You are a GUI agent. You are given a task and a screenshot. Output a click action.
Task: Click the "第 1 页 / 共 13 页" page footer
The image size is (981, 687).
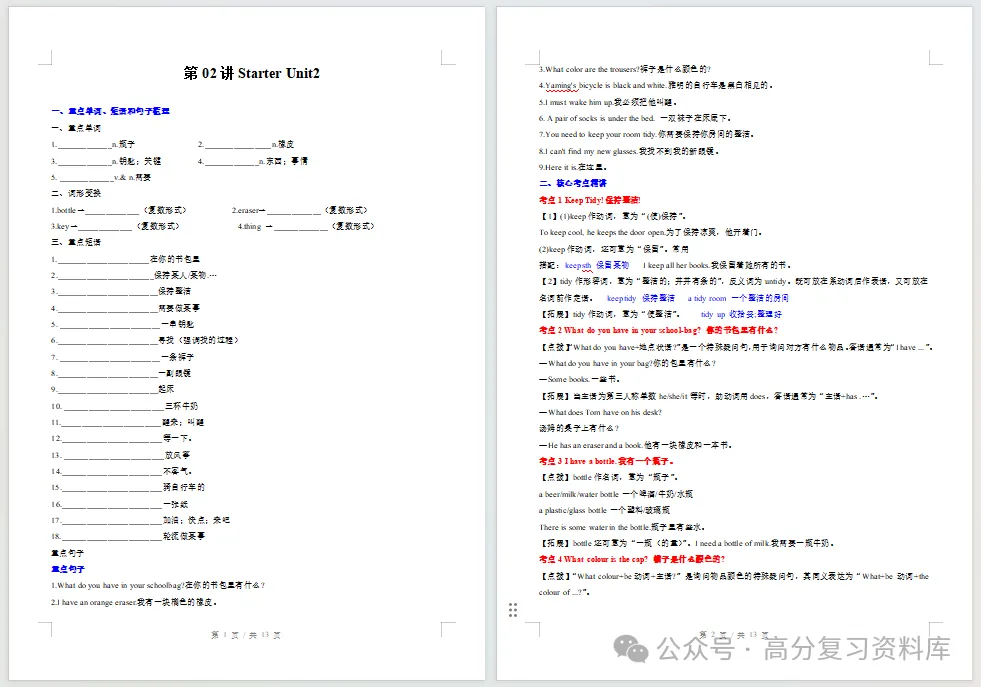[x=246, y=634]
